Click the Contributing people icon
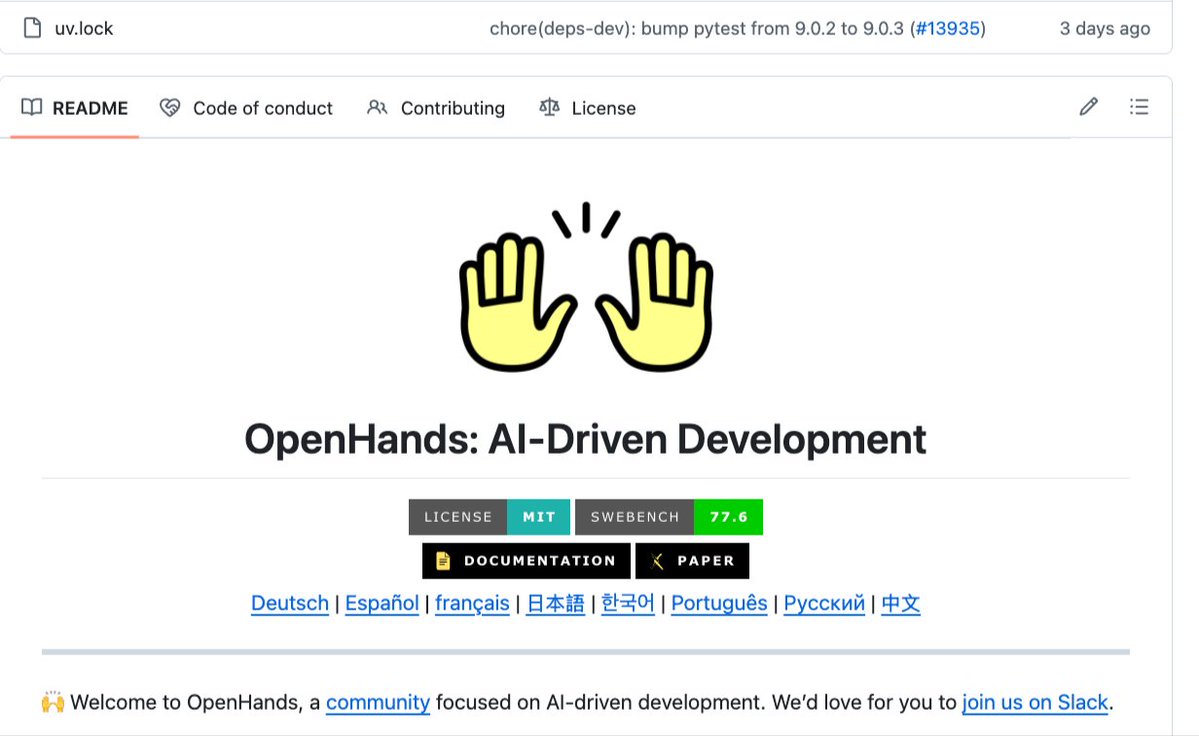Image resolution: width=1199 pixels, height=736 pixels. click(377, 107)
